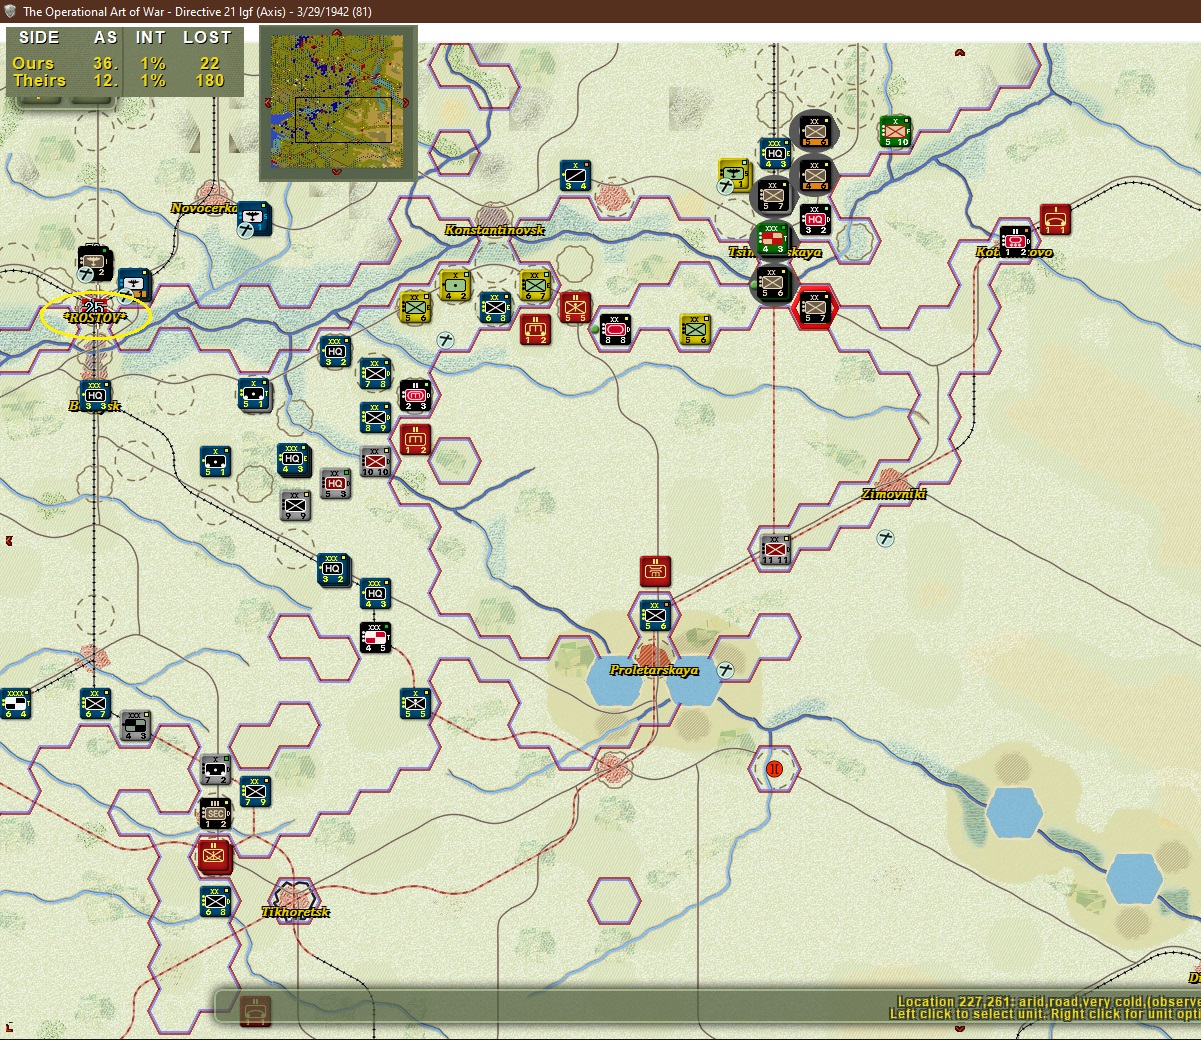Click the 'Ours' row in combat report
The image size is (1201, 1040).
122,63
